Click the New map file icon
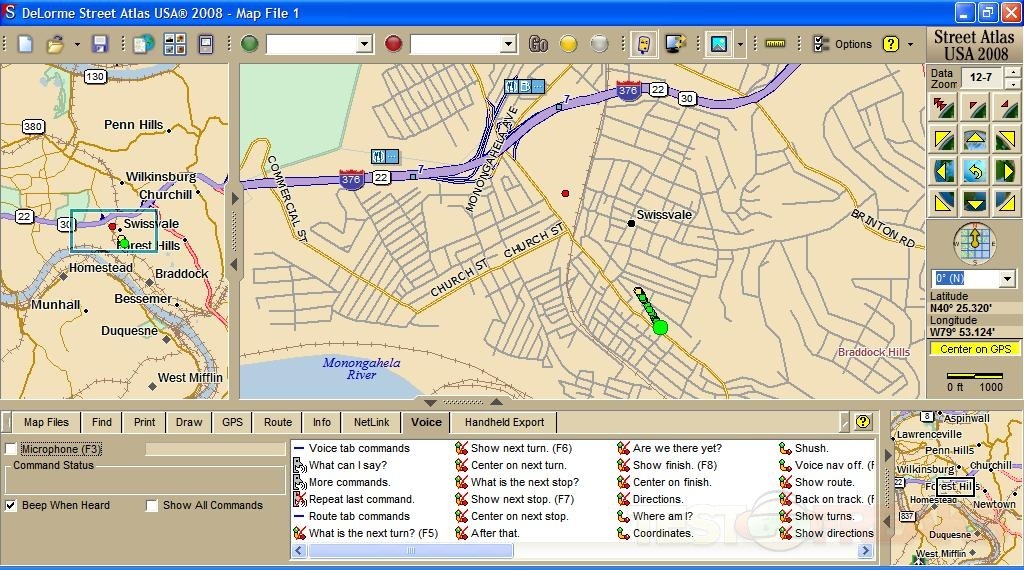 pyautogui.click(x=25, y=44)
